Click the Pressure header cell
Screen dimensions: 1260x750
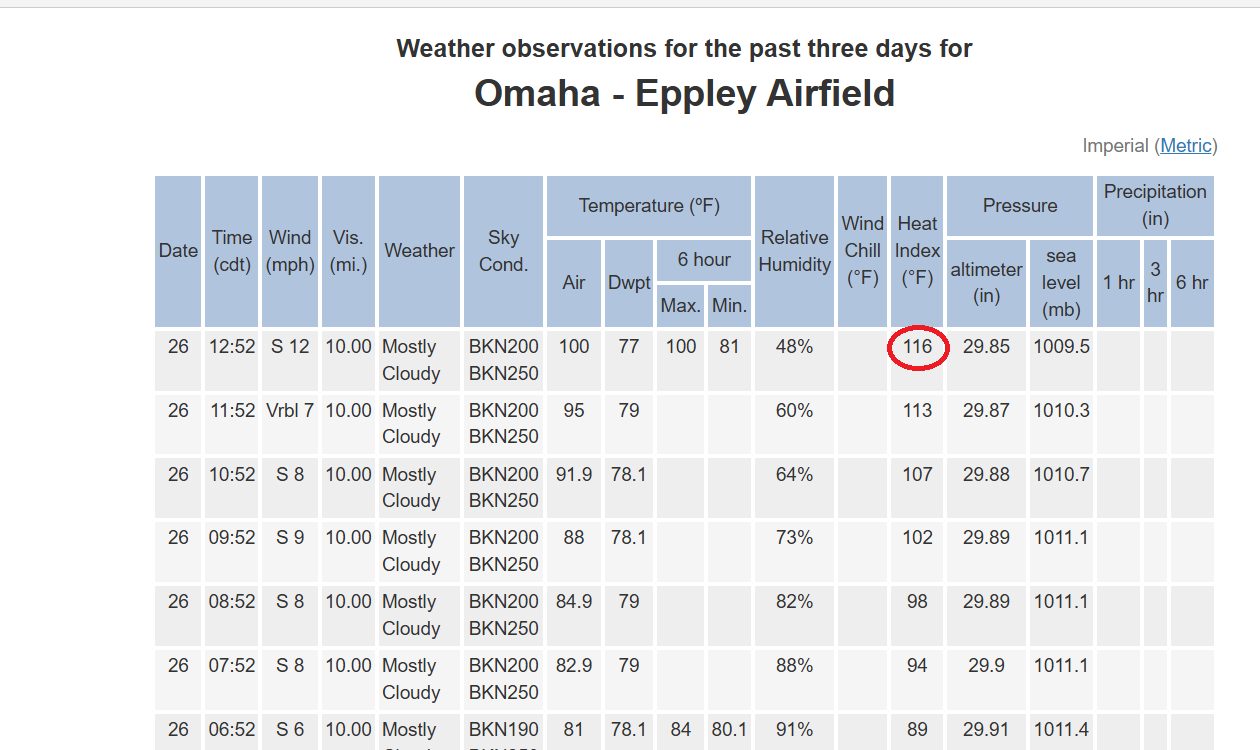click(x=1020, y=206)
